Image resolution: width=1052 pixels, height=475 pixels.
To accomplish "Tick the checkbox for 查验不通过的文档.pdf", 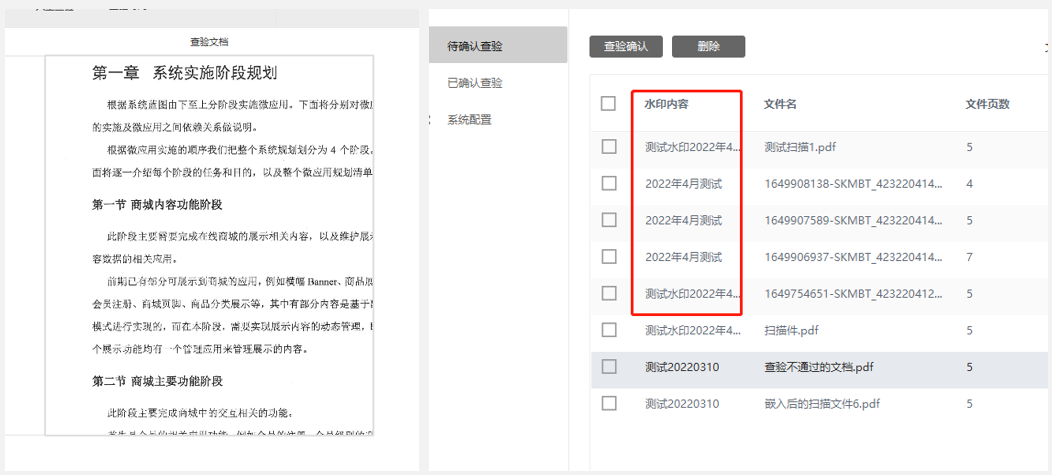I will 609,367.
